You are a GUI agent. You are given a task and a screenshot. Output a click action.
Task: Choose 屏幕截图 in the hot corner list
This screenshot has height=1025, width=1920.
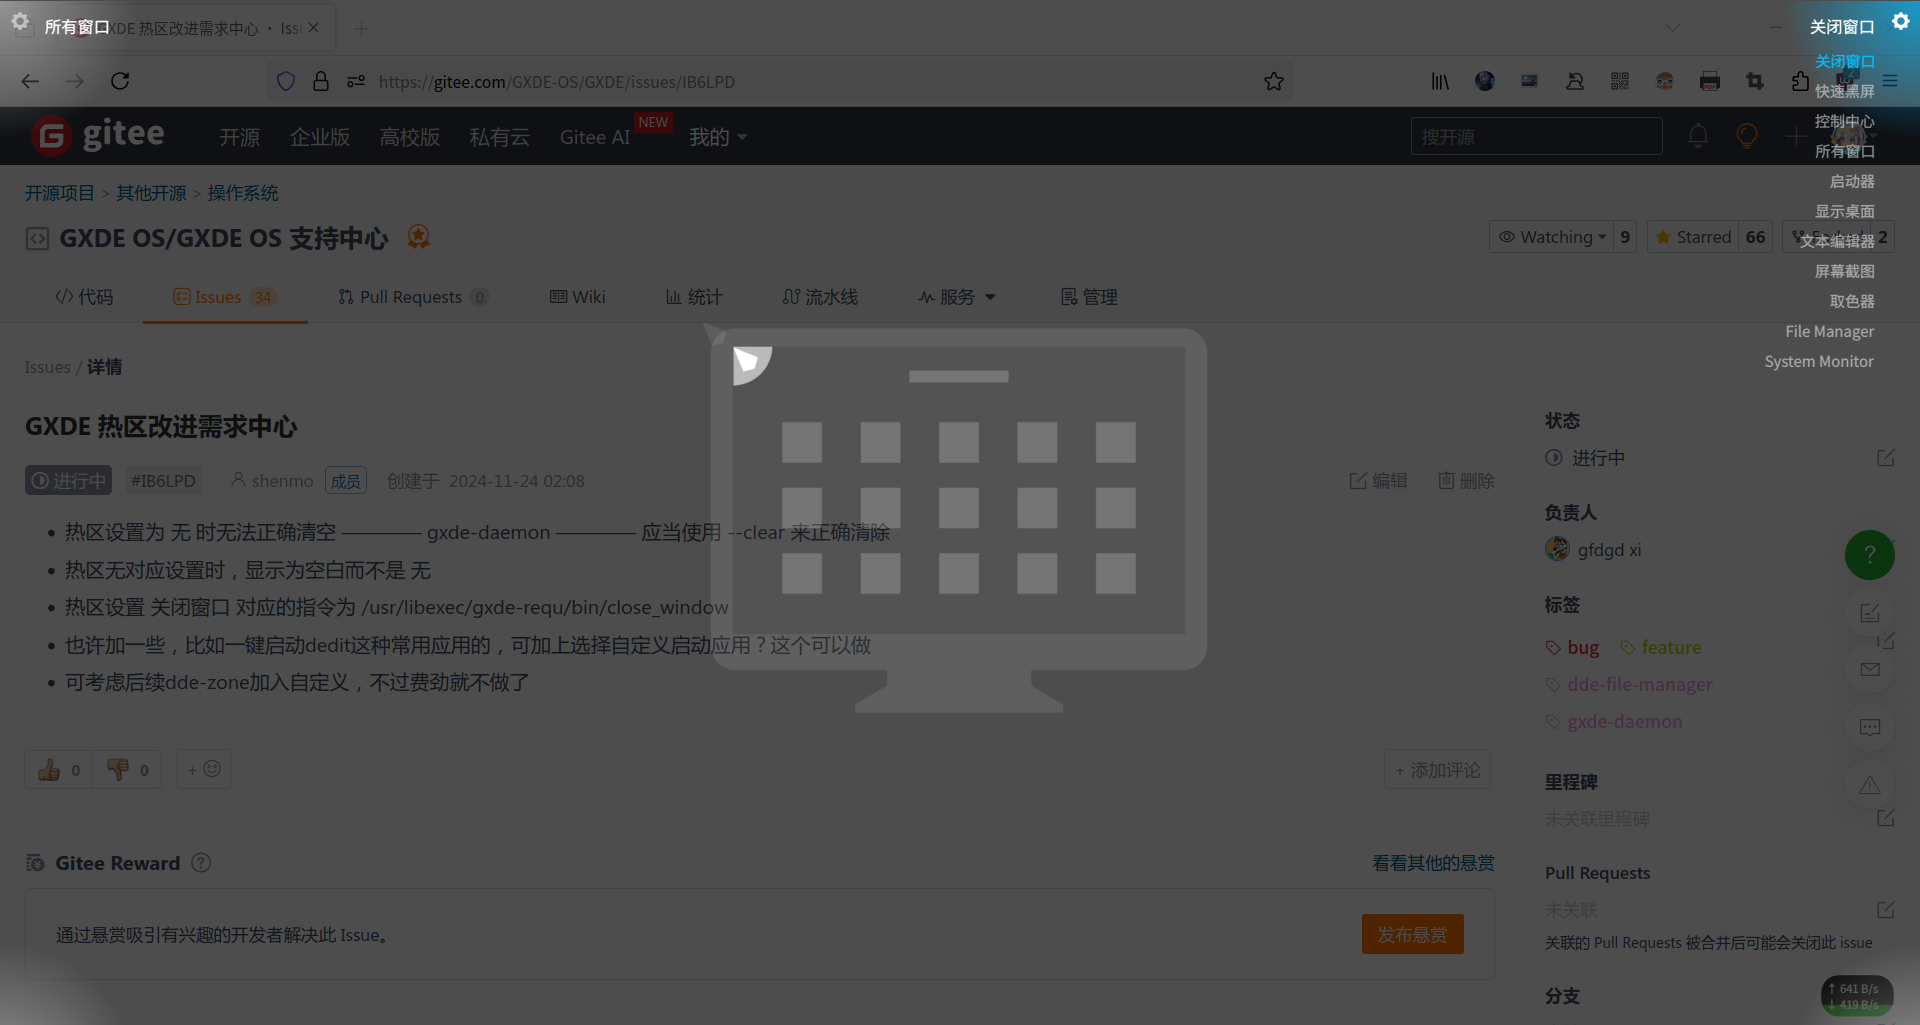tap(1844, 271)
